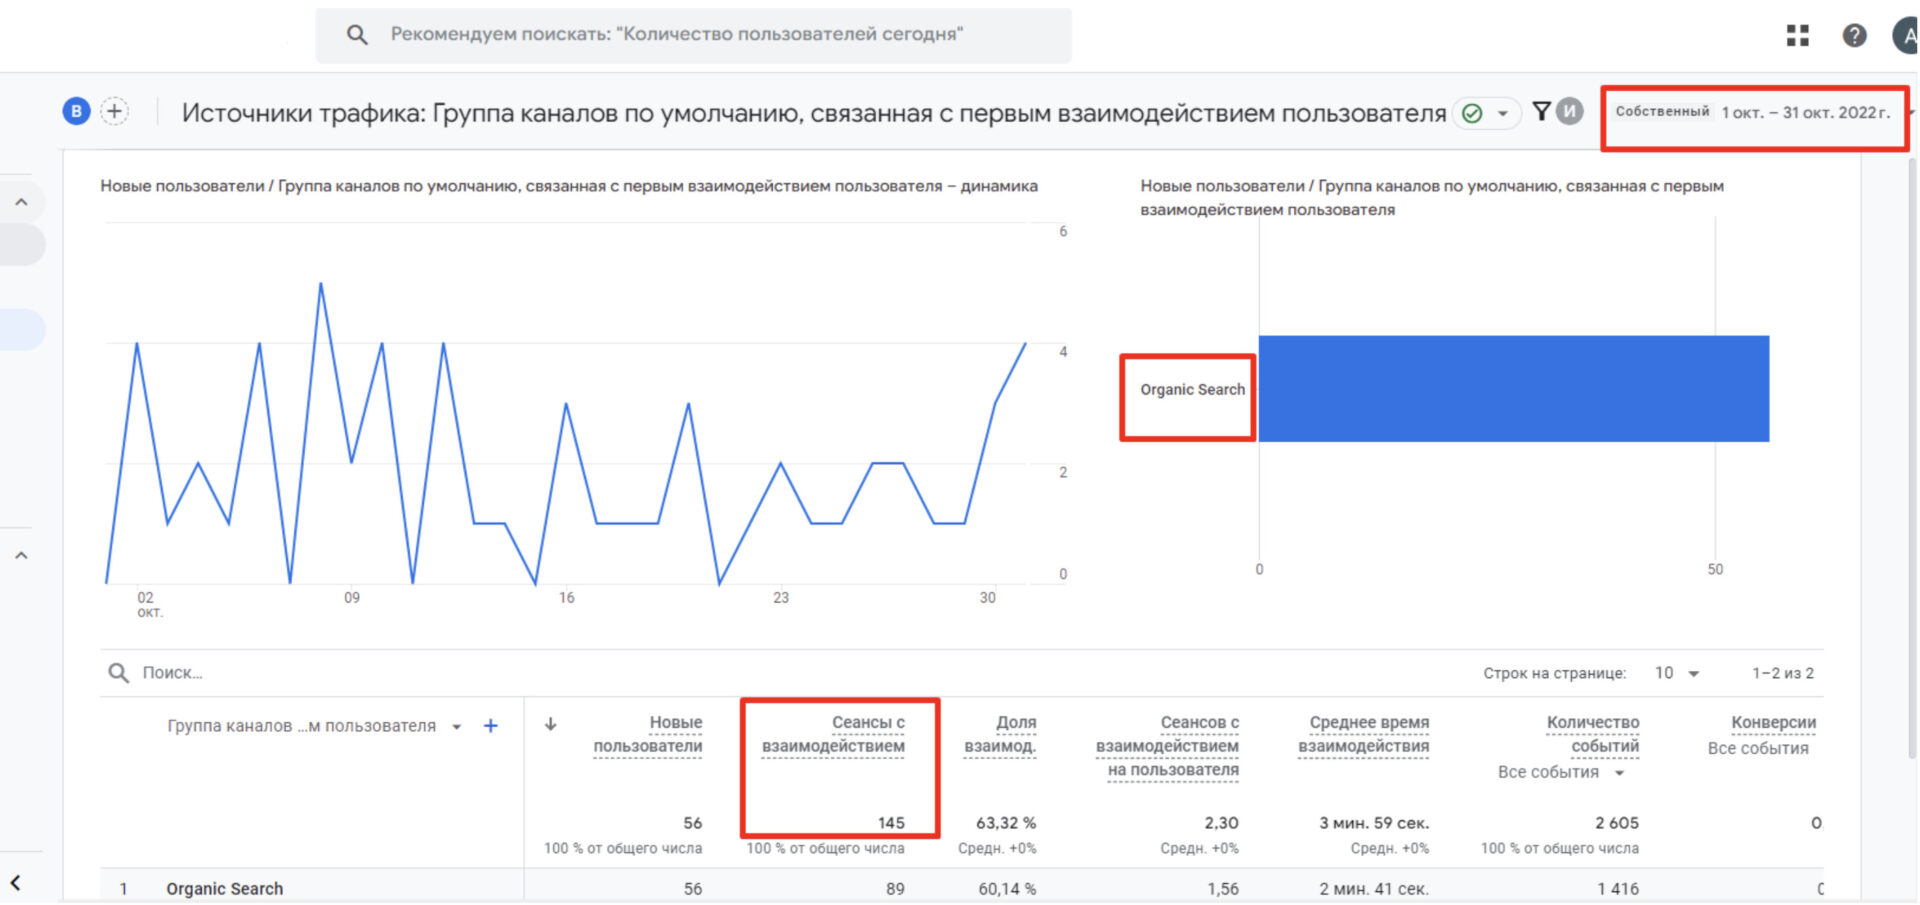Click the grey И badge icon

click(x=1570, y=111)
